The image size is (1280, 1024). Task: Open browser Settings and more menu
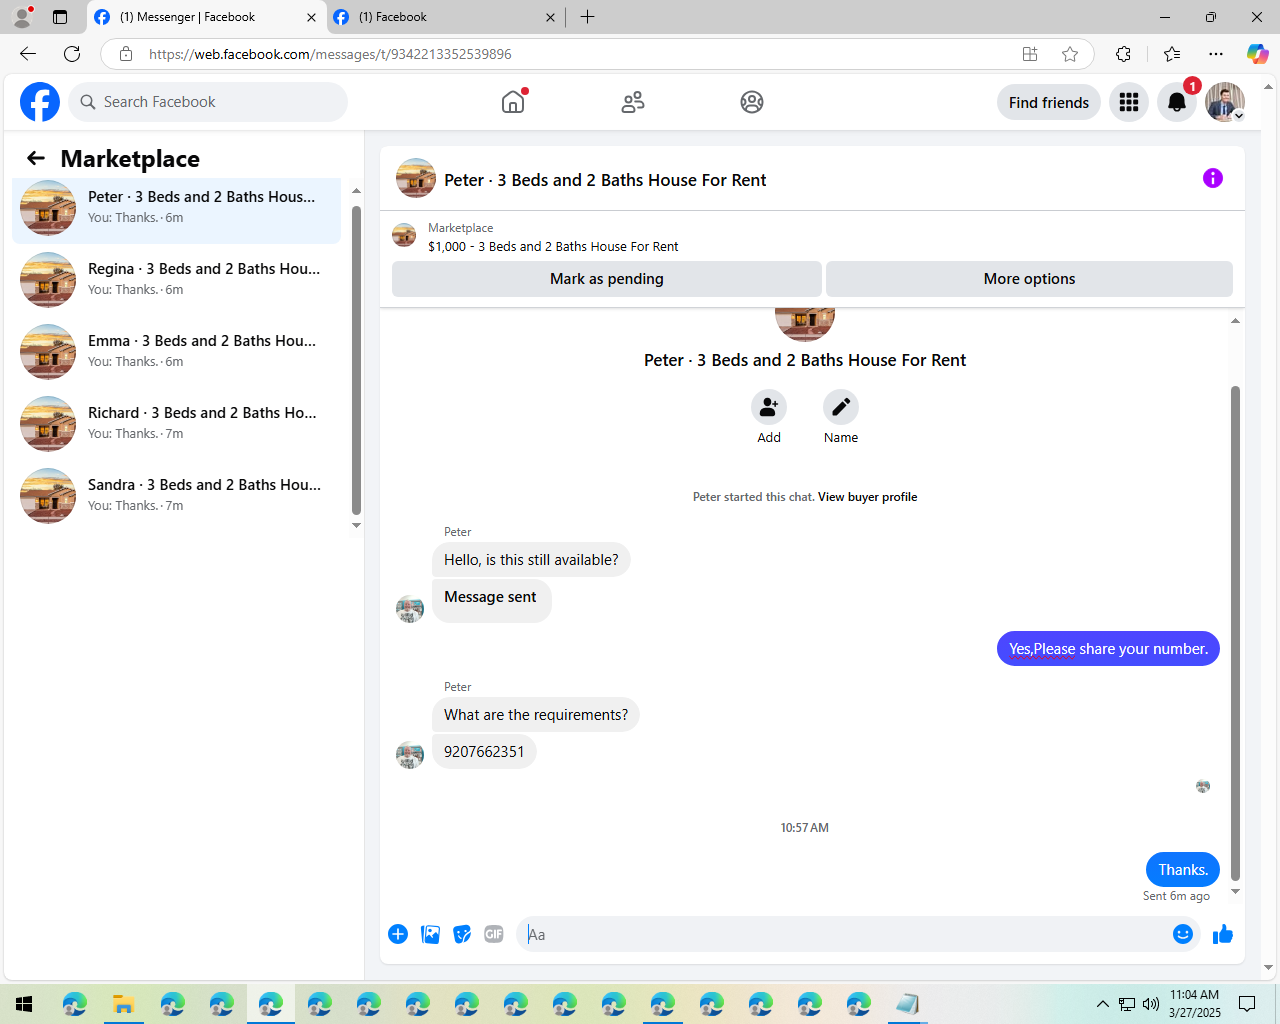1216,54
